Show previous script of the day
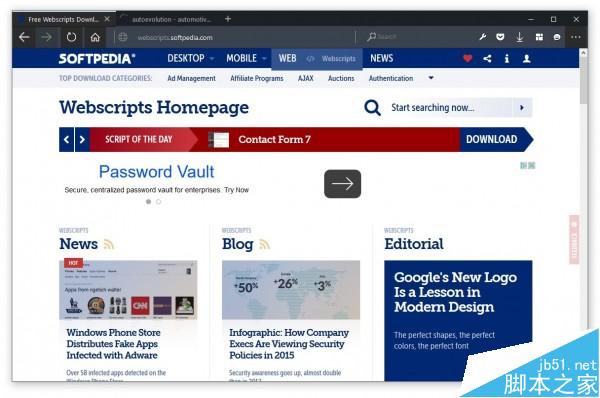The image size is (600, 398). click(x=67, y=139)
